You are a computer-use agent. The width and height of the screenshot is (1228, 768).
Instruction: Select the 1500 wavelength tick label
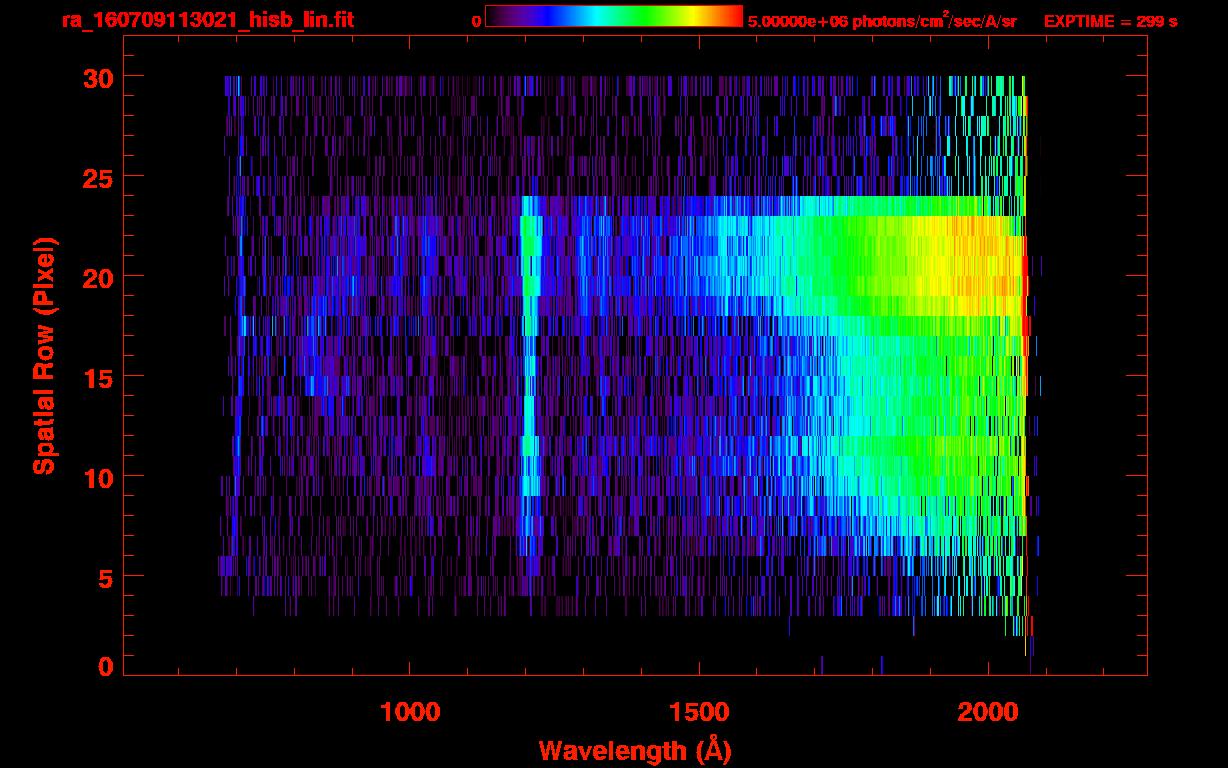(x=699, y=712)
